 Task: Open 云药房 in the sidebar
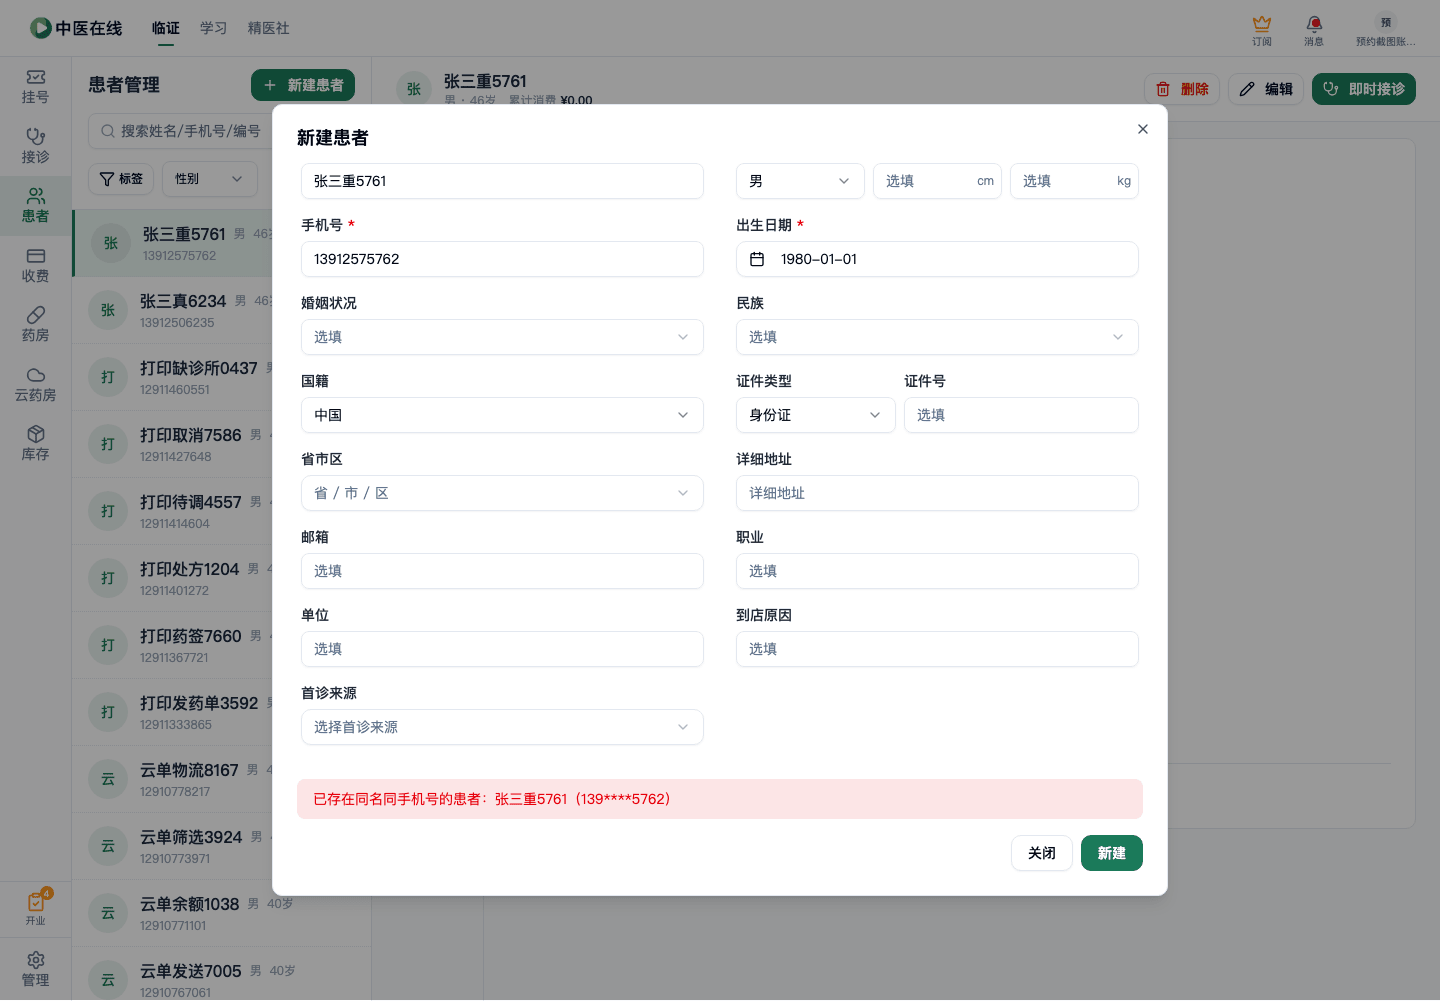pyautogui.click(x=35, y=384)
